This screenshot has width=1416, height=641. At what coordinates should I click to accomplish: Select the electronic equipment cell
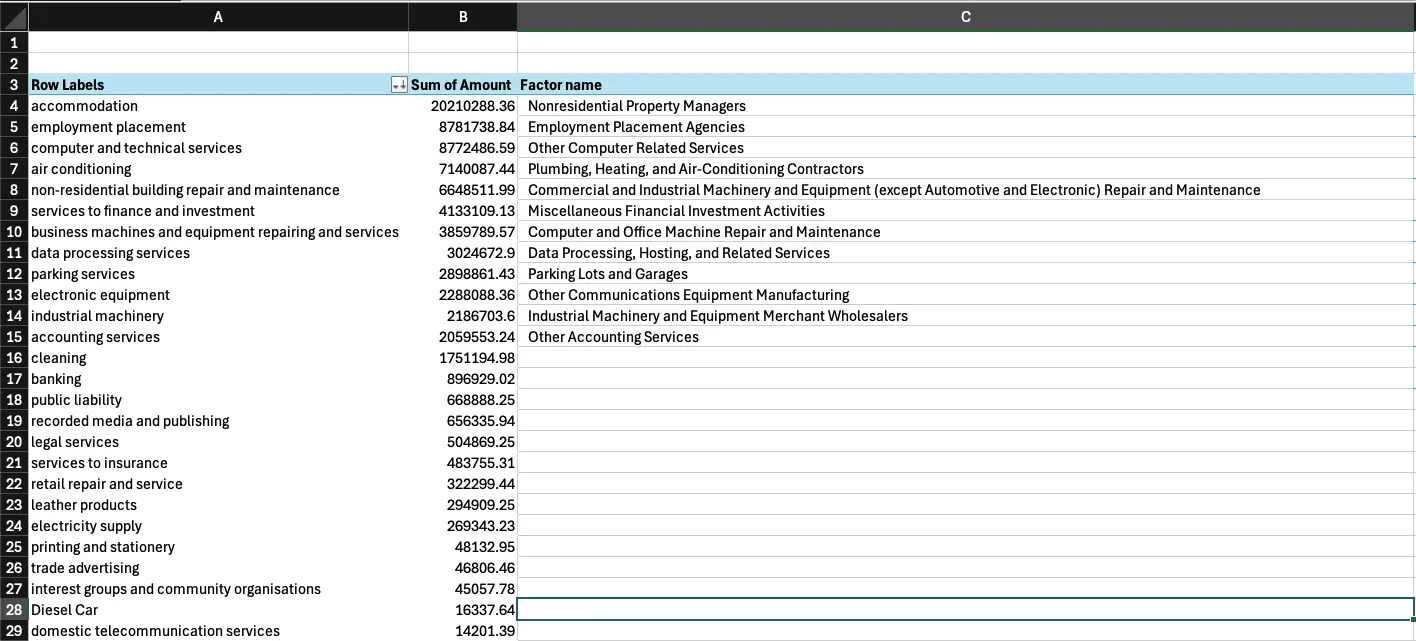(218, 295)
